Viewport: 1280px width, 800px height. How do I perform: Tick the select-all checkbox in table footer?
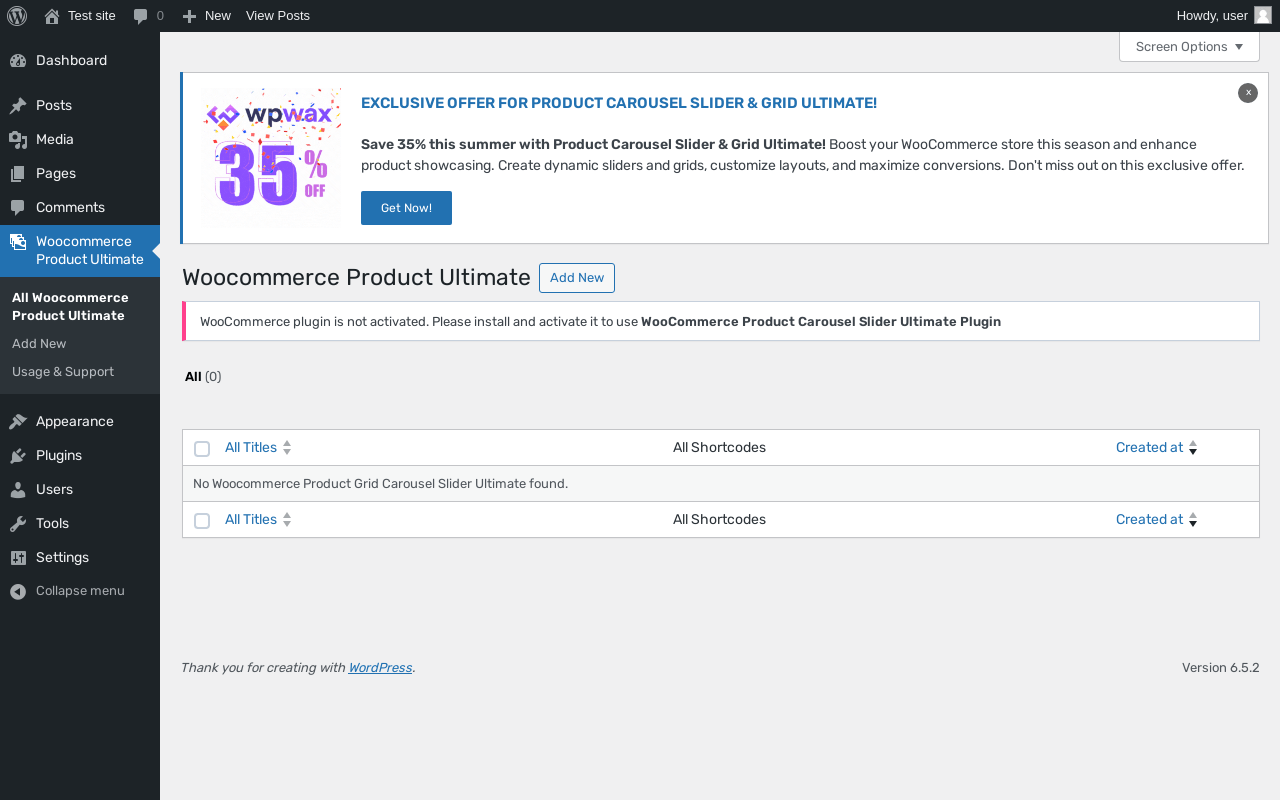[x=202, y=521]
